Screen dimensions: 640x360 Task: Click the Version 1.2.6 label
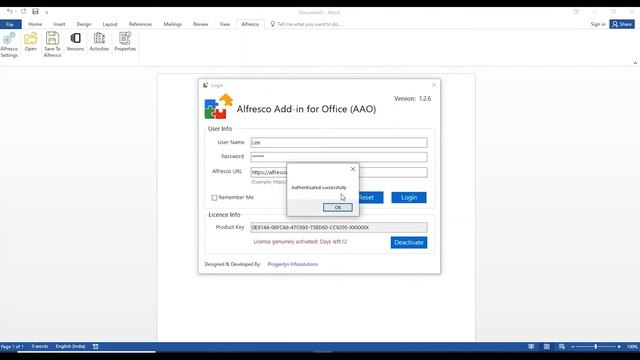[412, 98]
